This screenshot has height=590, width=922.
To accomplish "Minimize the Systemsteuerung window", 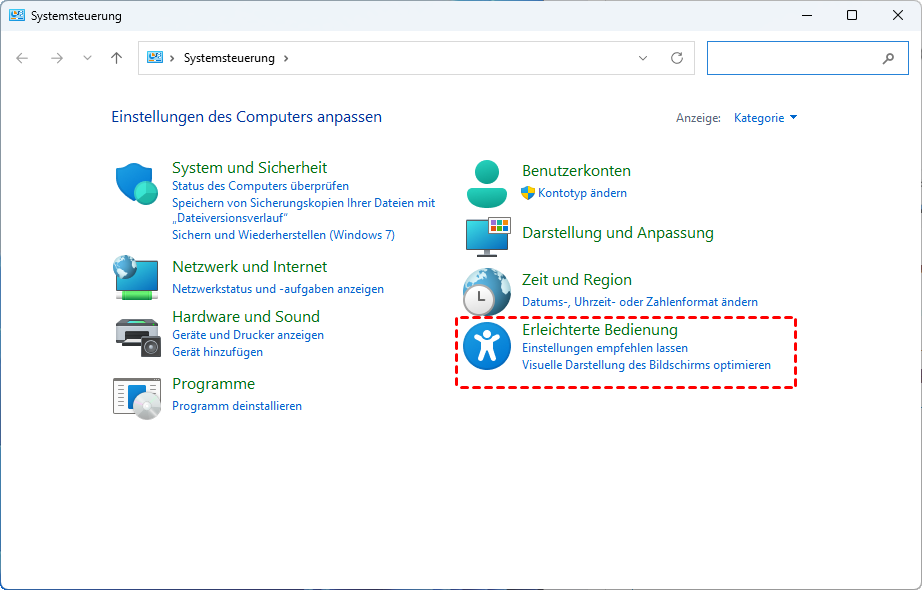I will 807,15.
